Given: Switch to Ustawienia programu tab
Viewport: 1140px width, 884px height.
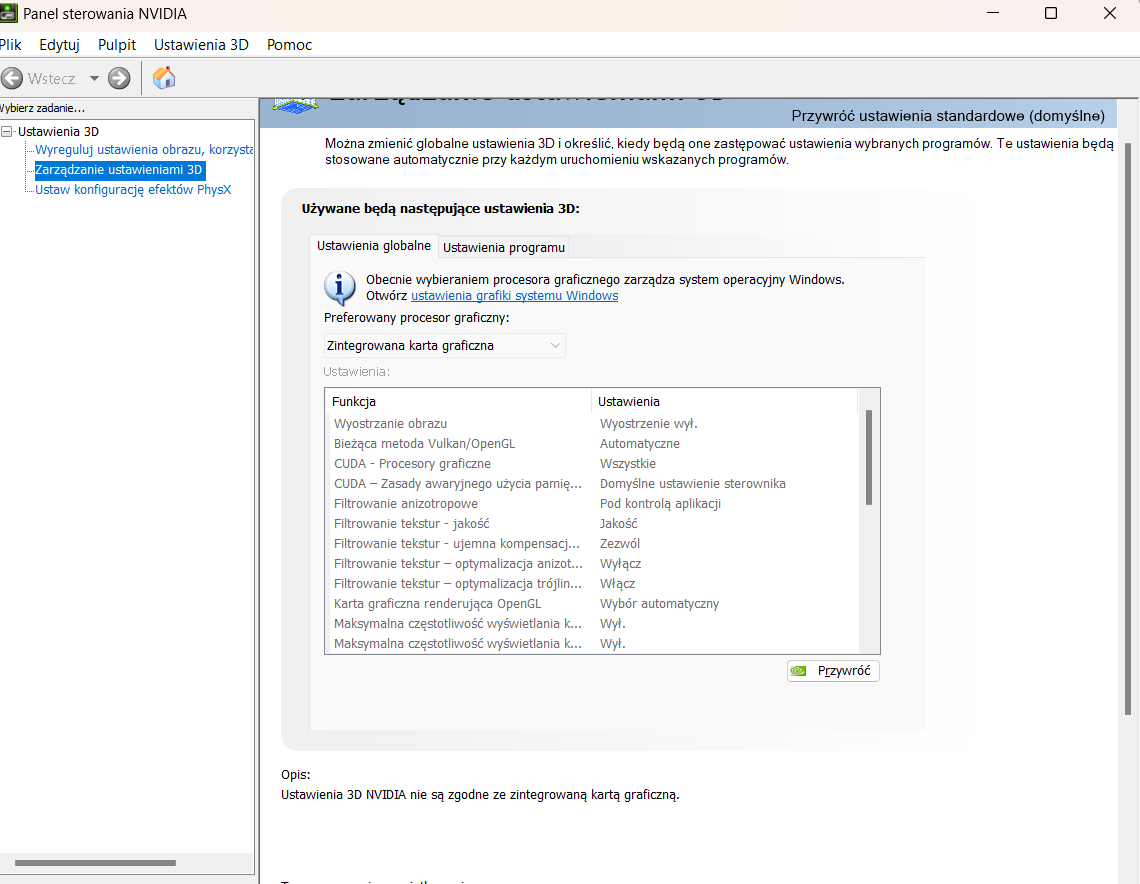Looking at the screenshot, I should (504, 247).
